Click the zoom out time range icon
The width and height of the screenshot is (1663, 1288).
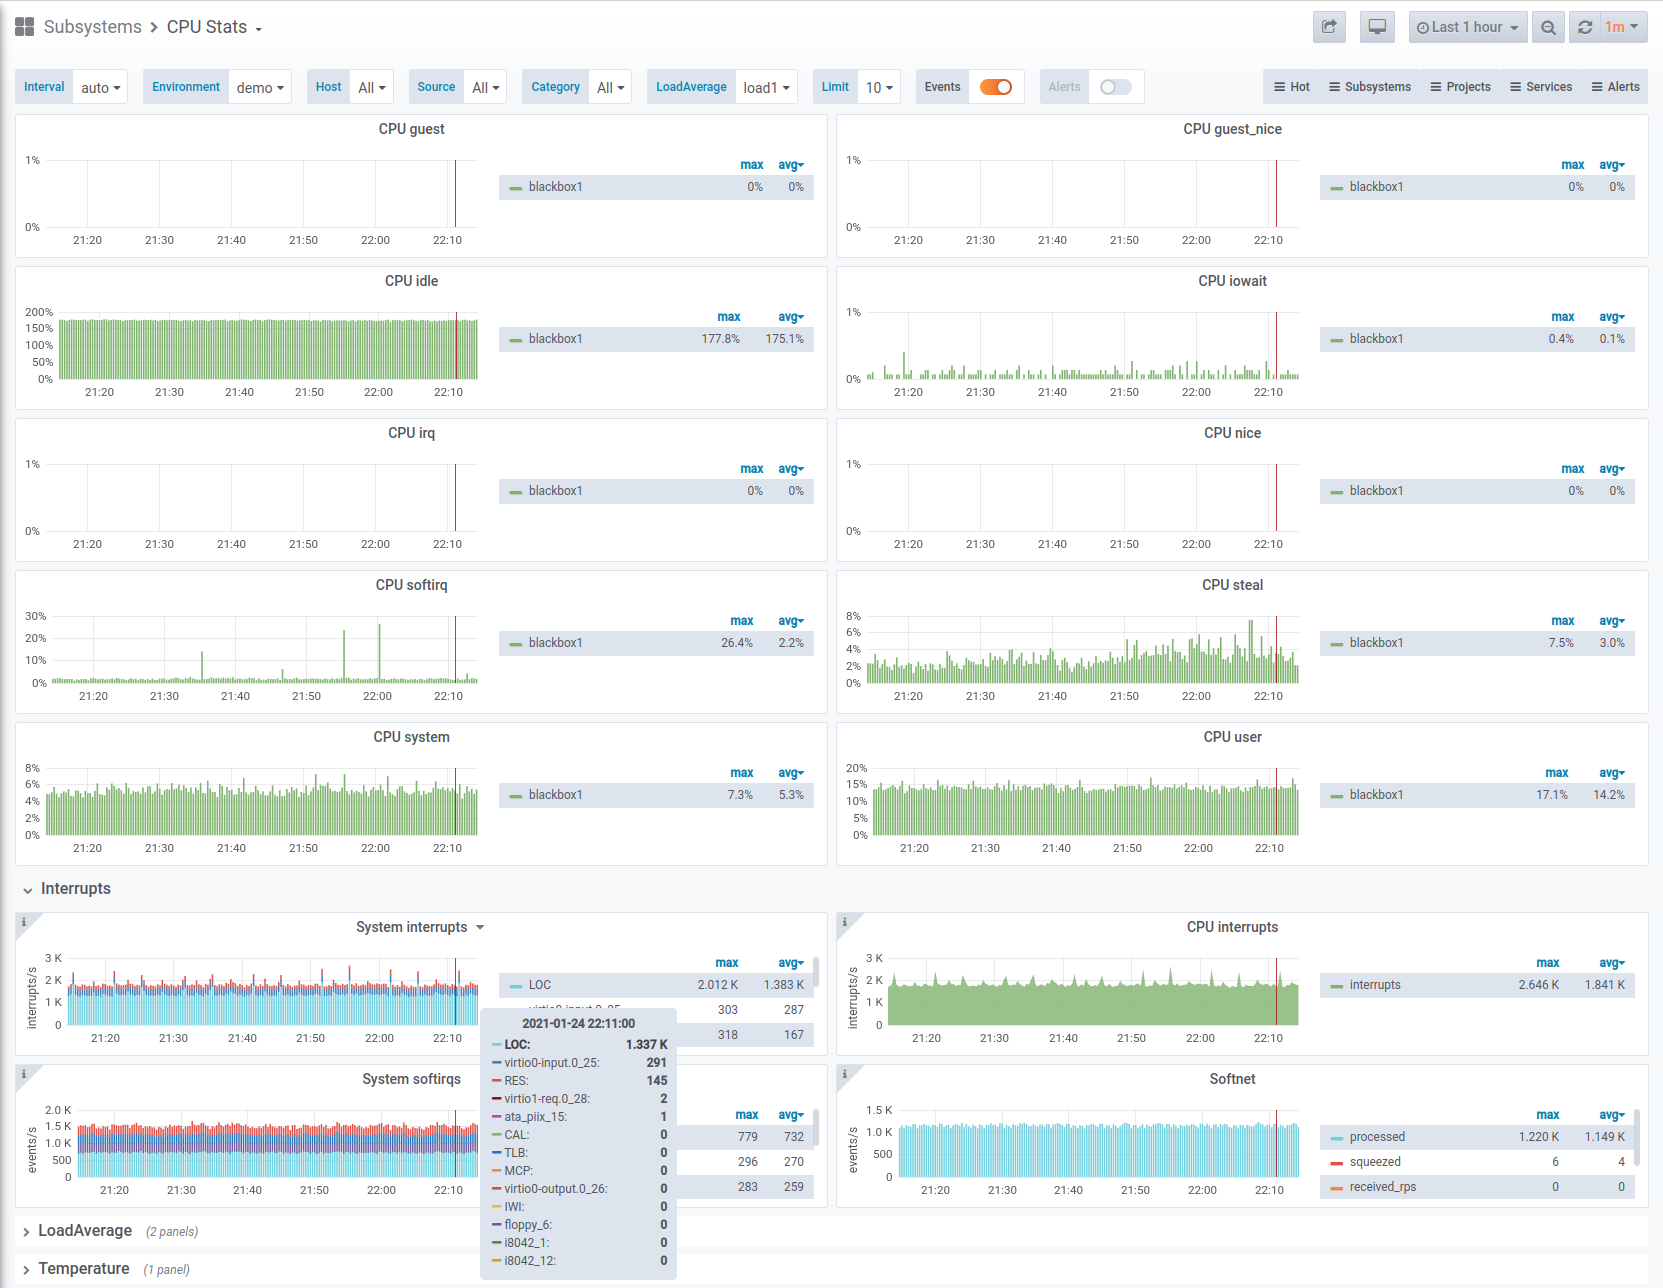1548,27
